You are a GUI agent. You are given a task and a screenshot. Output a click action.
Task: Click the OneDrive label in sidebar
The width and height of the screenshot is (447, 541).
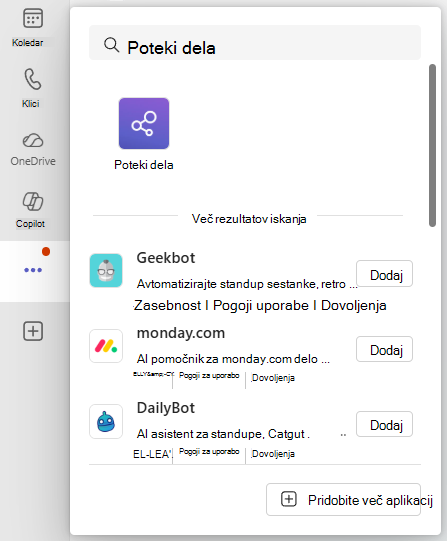coord(33,161)
